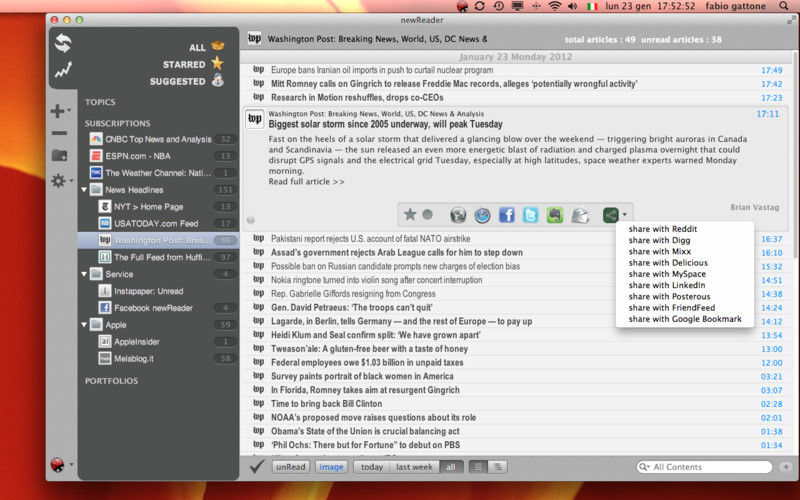Share article on Facebook icon
This screenshot has width=800, height=500.
[x=507, y=215]
